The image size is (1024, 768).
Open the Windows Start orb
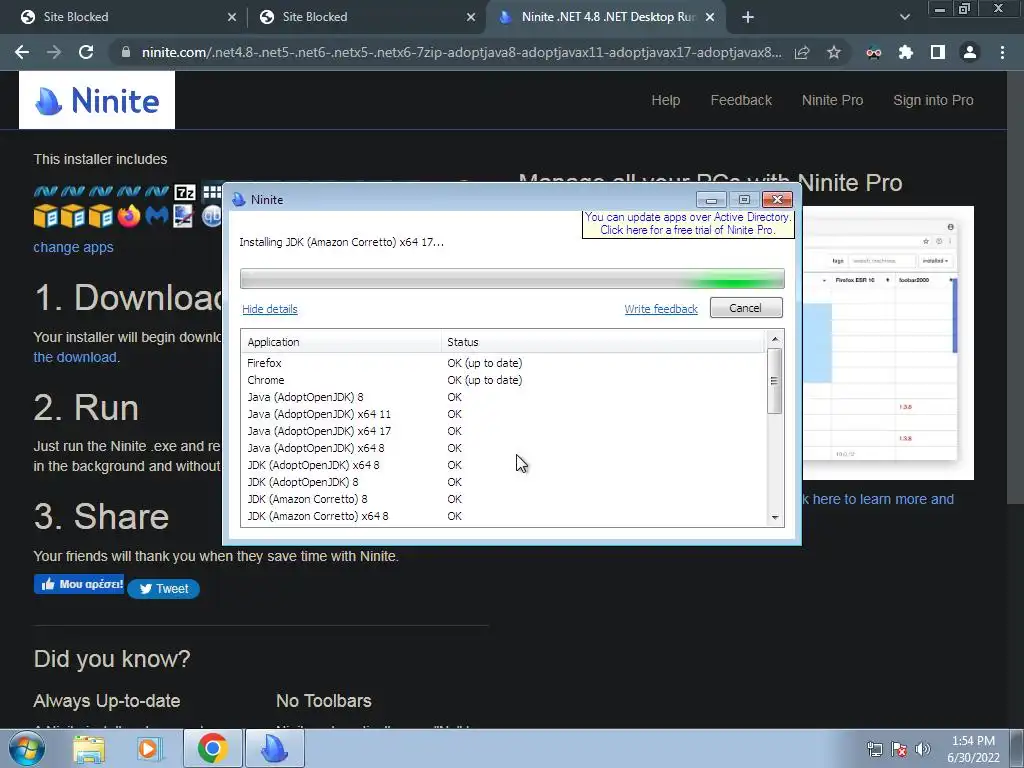pos(27,748)
